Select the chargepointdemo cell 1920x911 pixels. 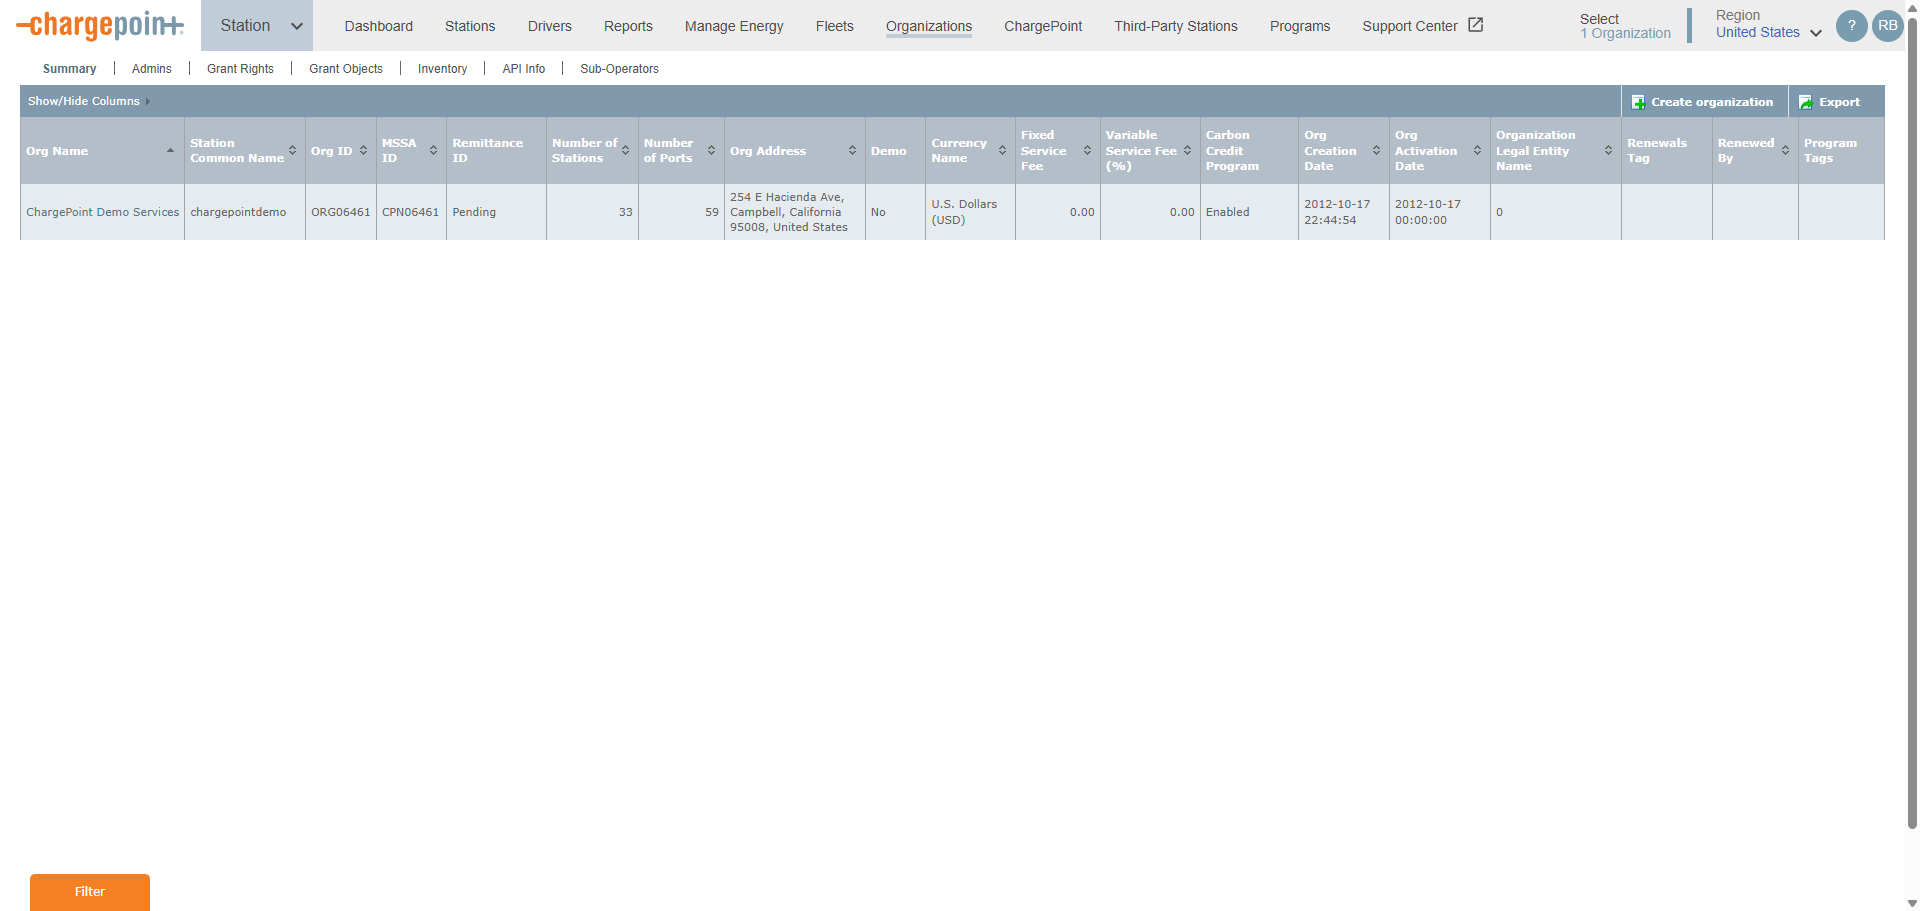point(245,212)
